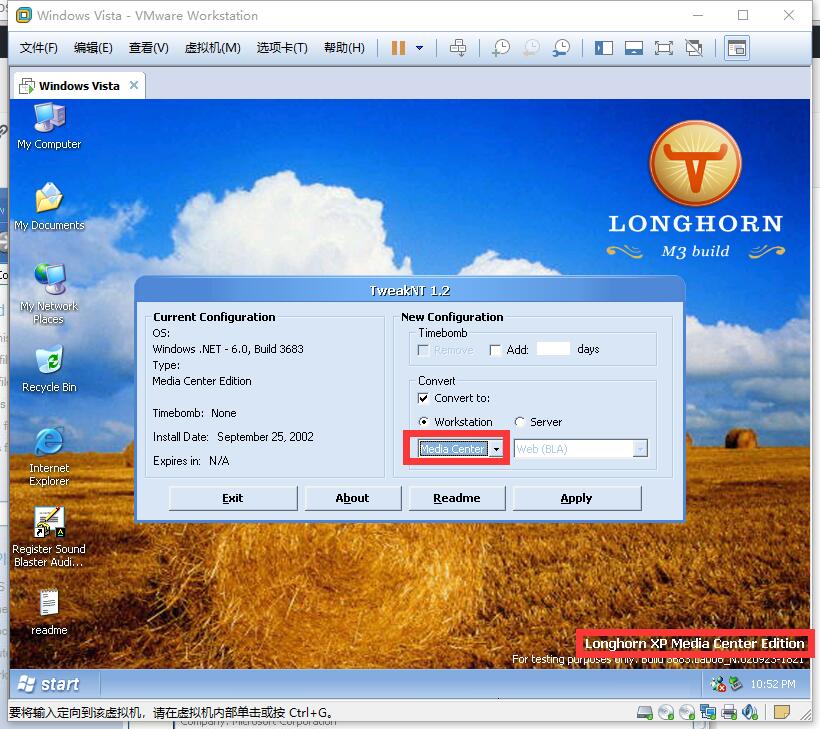820x729 pixels.
Task: Click the printer device status icon
Action: 729,712
